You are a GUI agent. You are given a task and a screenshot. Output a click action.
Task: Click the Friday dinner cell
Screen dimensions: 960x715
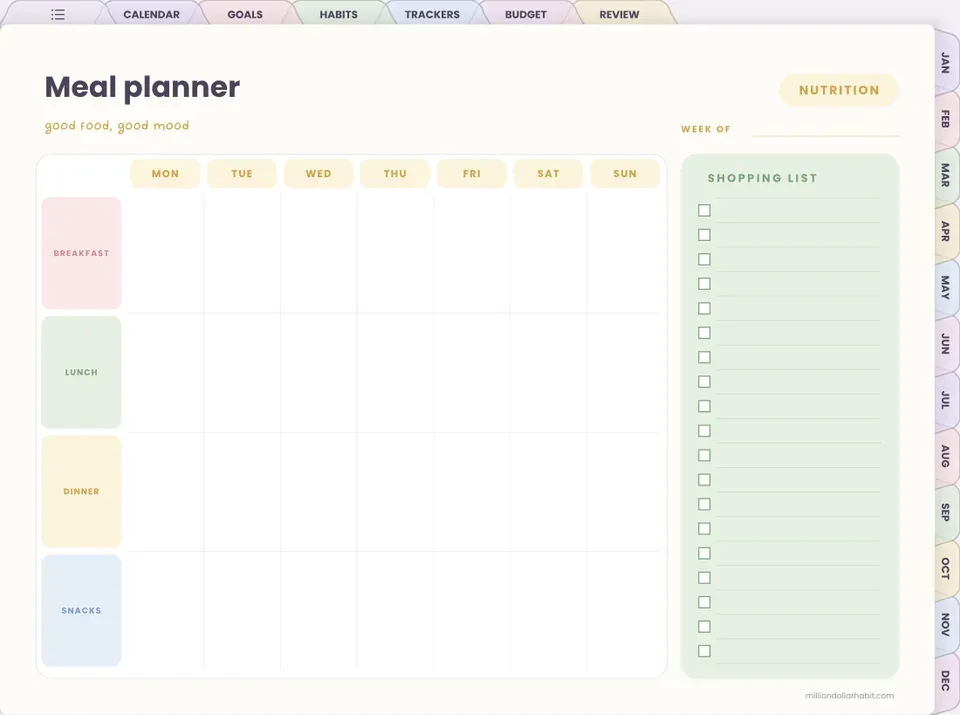pos(471,492)
